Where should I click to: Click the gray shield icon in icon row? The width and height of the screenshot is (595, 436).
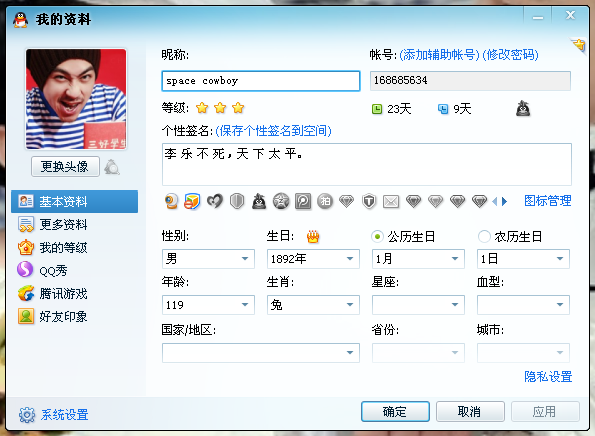point(237,201)
